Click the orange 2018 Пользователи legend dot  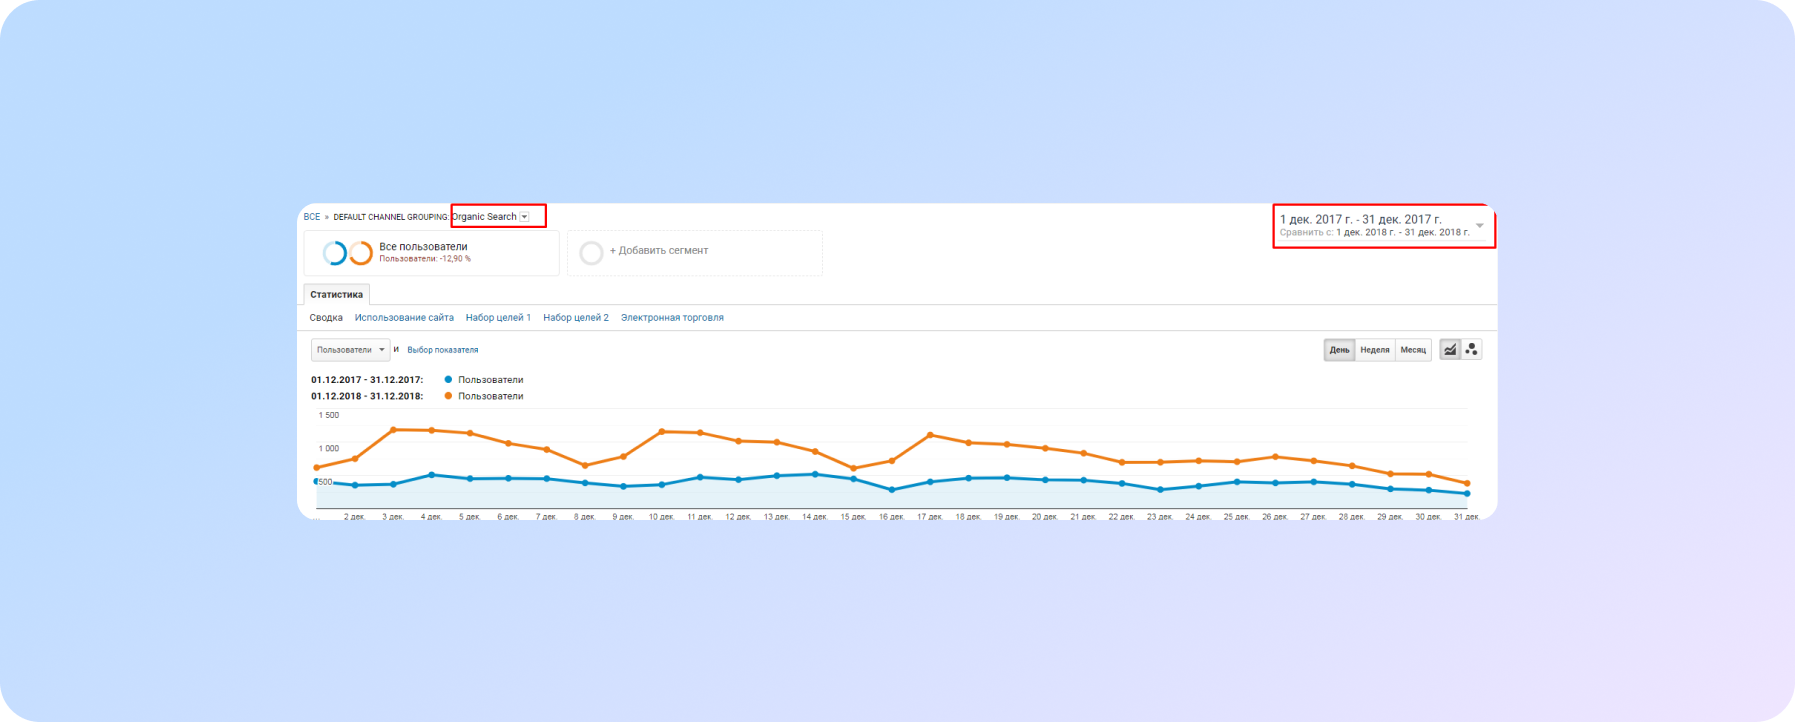tap(448, 396)
